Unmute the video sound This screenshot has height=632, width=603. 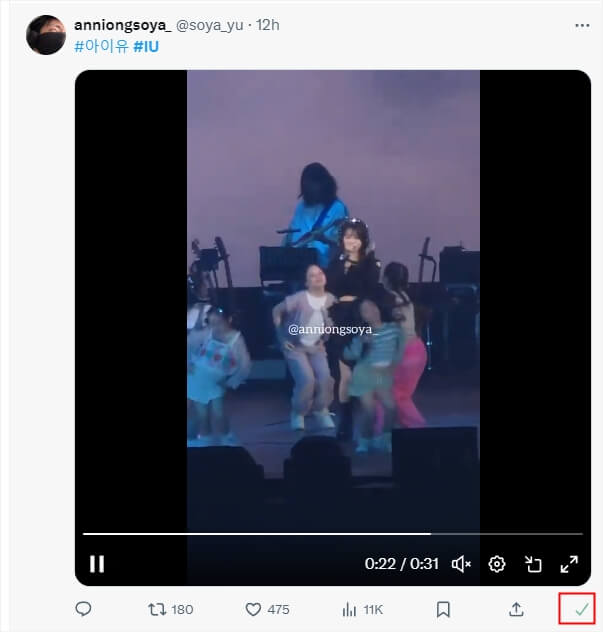(x=461, y=564)
